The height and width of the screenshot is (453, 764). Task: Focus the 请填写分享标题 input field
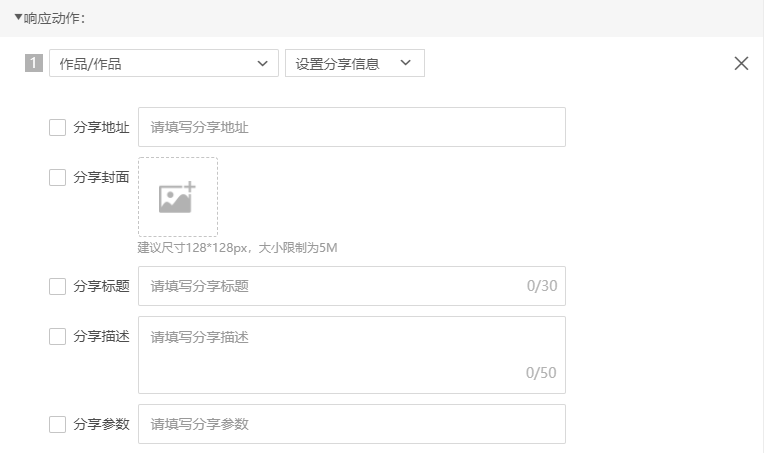pyautogui.click(x=352, y=286)
